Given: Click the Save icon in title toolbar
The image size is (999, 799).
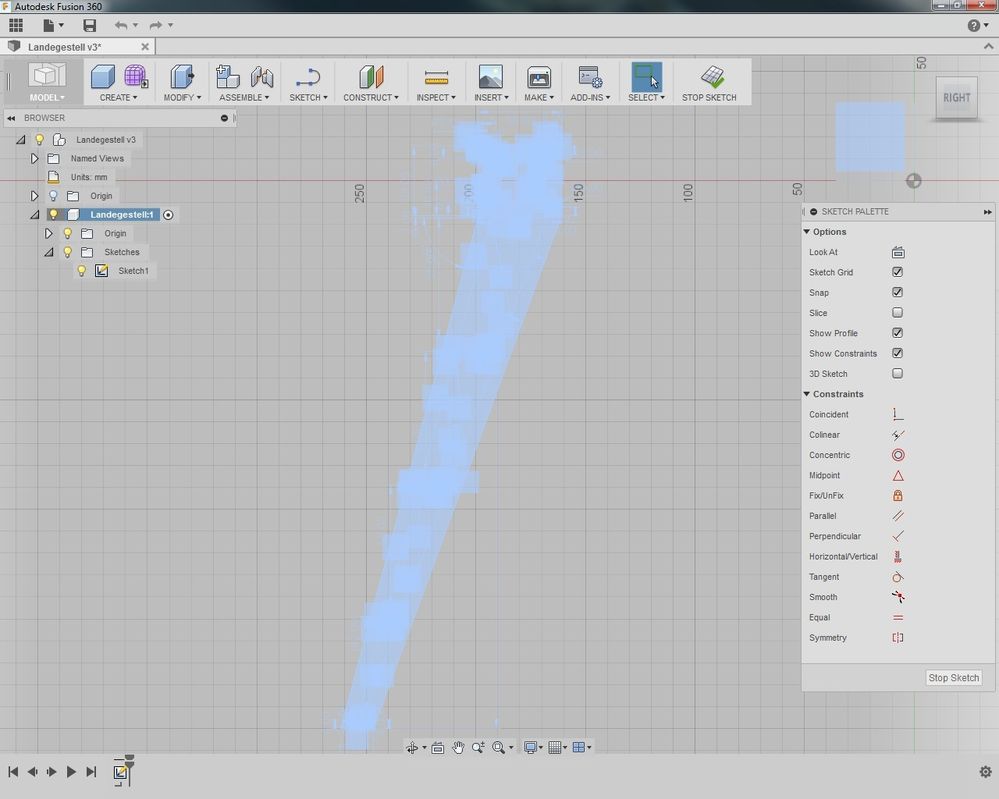Looking at the screenshot, I should (x=90, y=25).
